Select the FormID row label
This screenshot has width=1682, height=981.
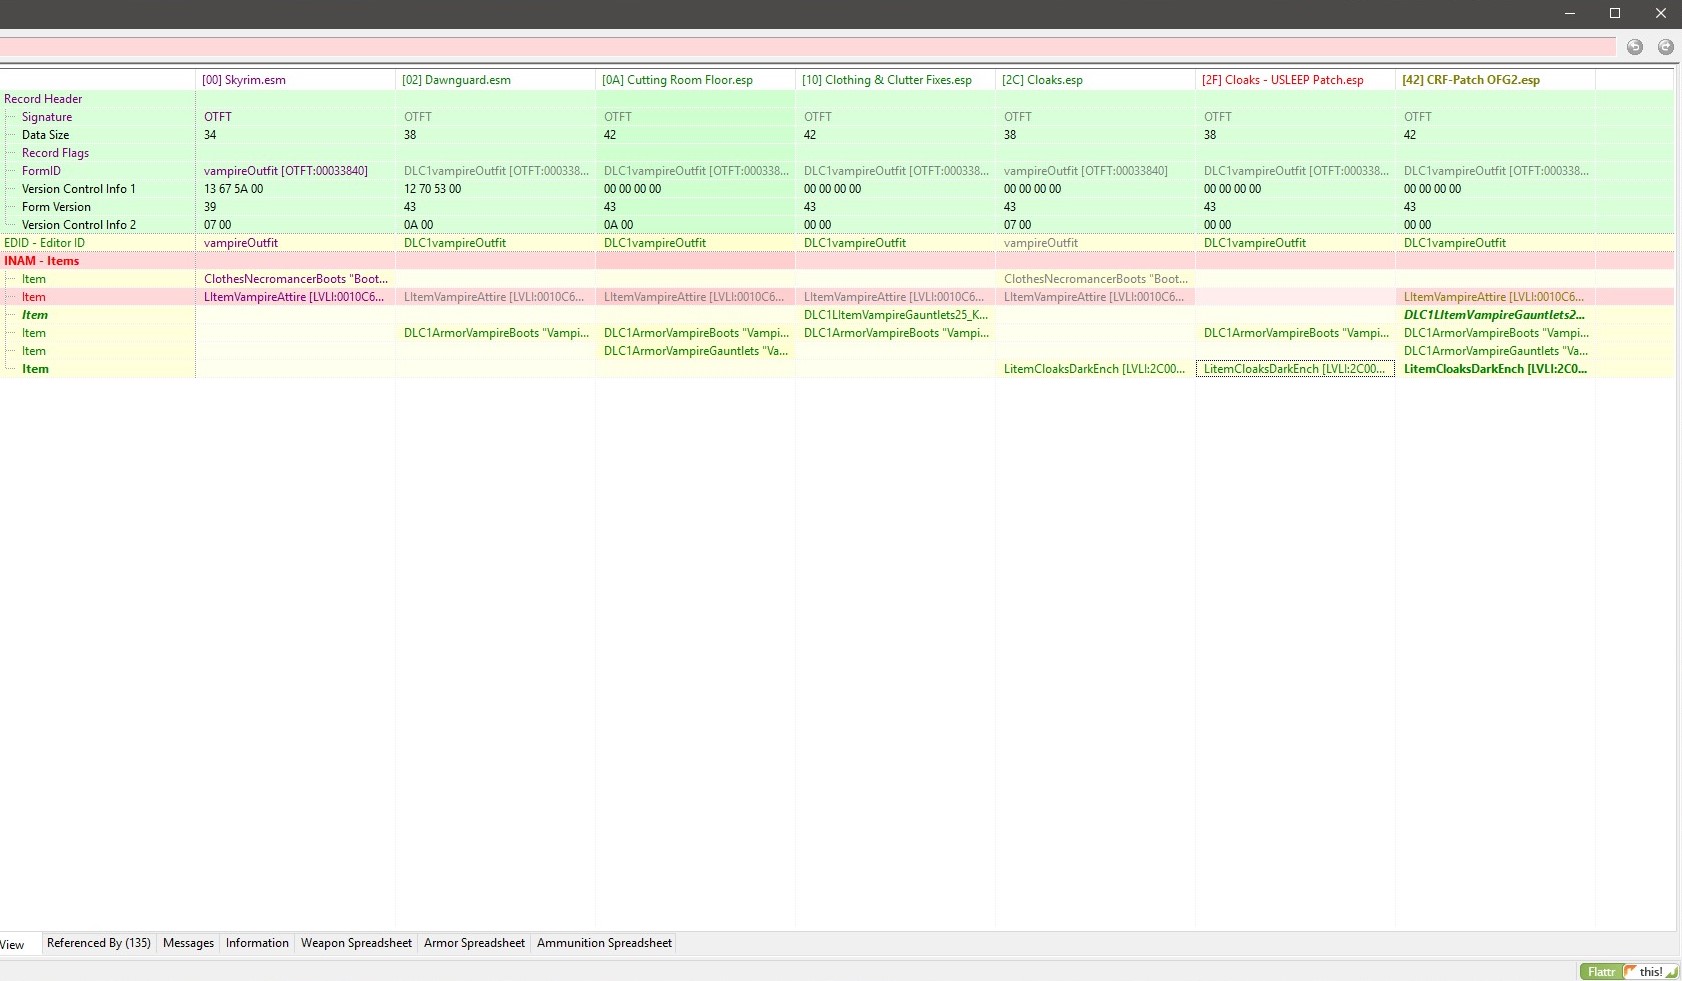pos(41,171)
